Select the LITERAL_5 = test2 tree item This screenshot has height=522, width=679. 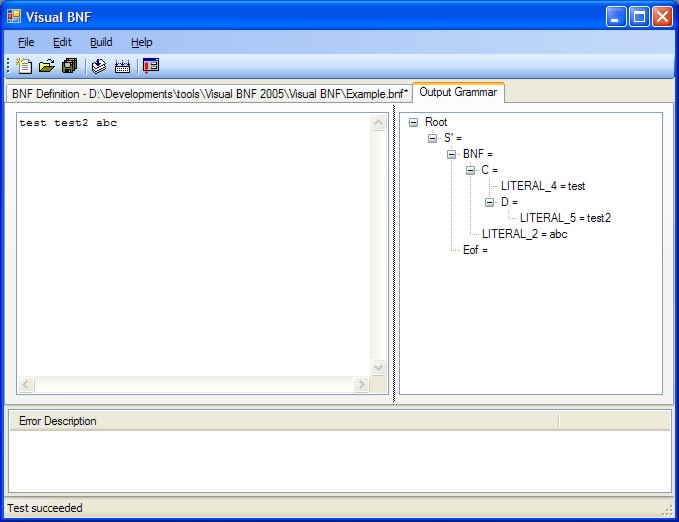[565, 218]
